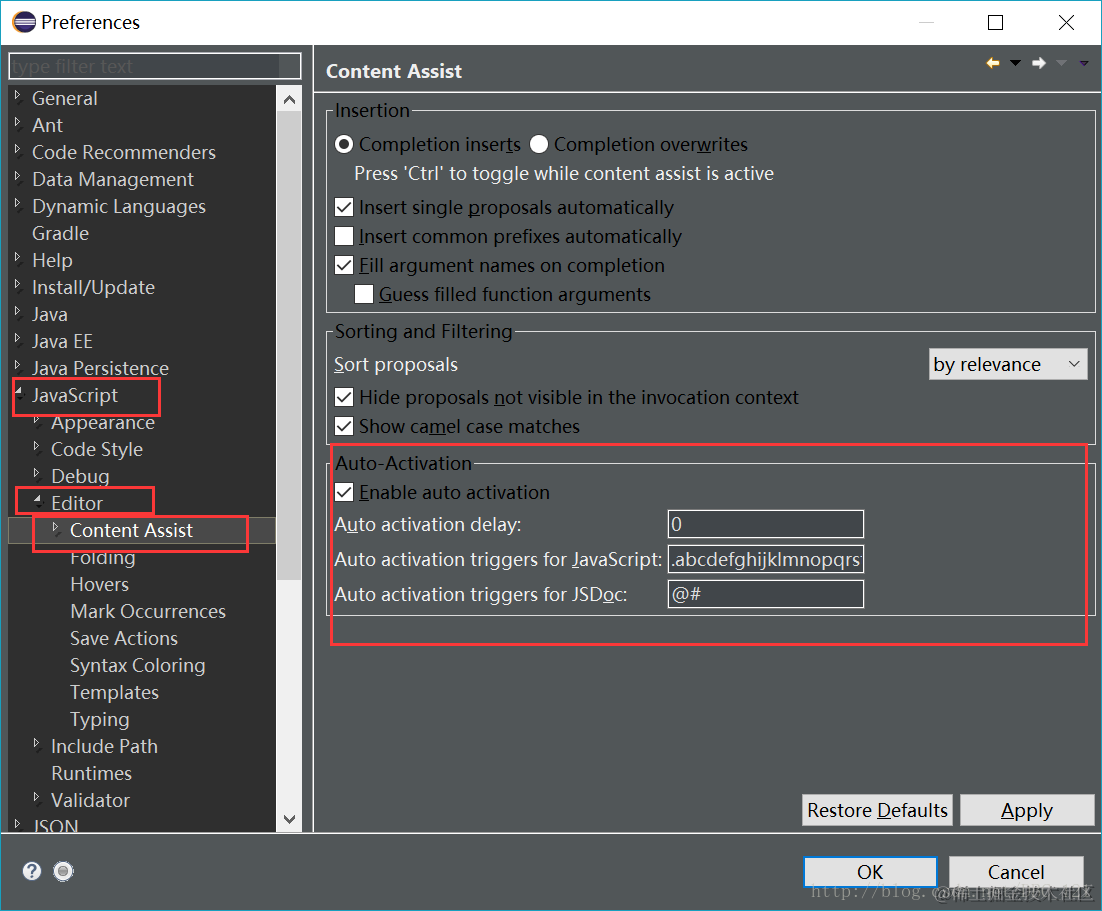Click the Apply button

tap(1027, 810)
